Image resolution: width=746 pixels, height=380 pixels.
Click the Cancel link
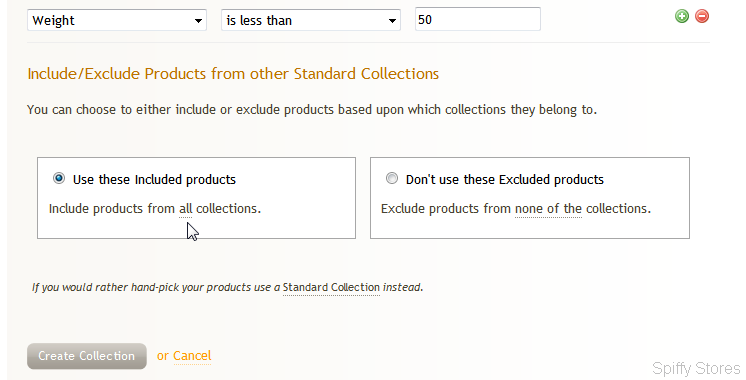tap(192, 356)
